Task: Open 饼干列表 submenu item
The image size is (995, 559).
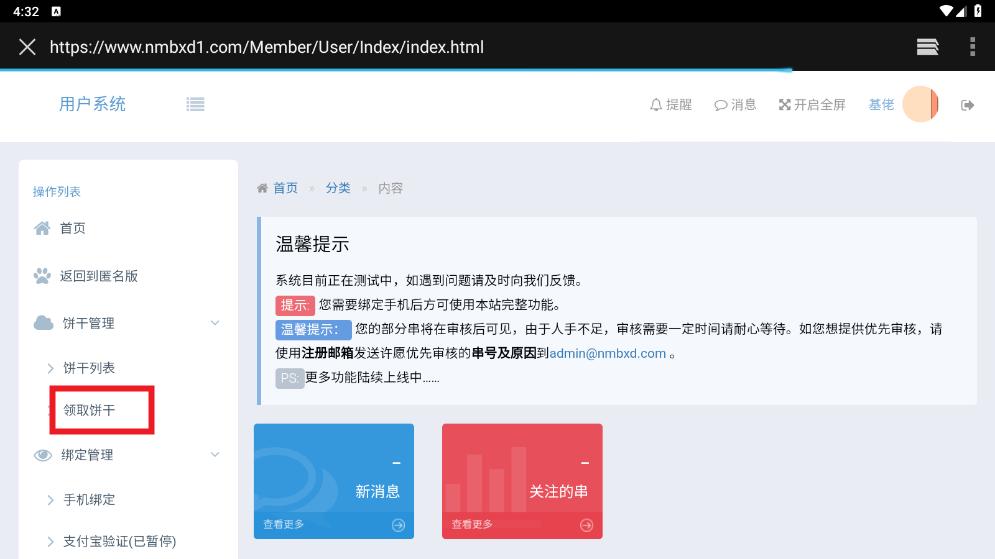Action: pos(89,368)
